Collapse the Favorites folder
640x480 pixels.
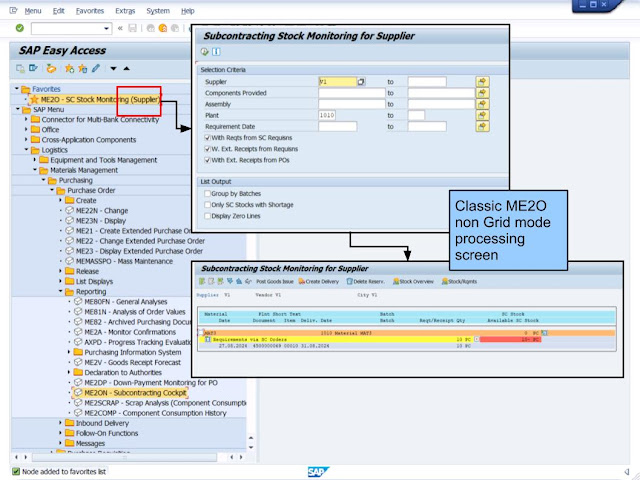click(x=17, y=89)
